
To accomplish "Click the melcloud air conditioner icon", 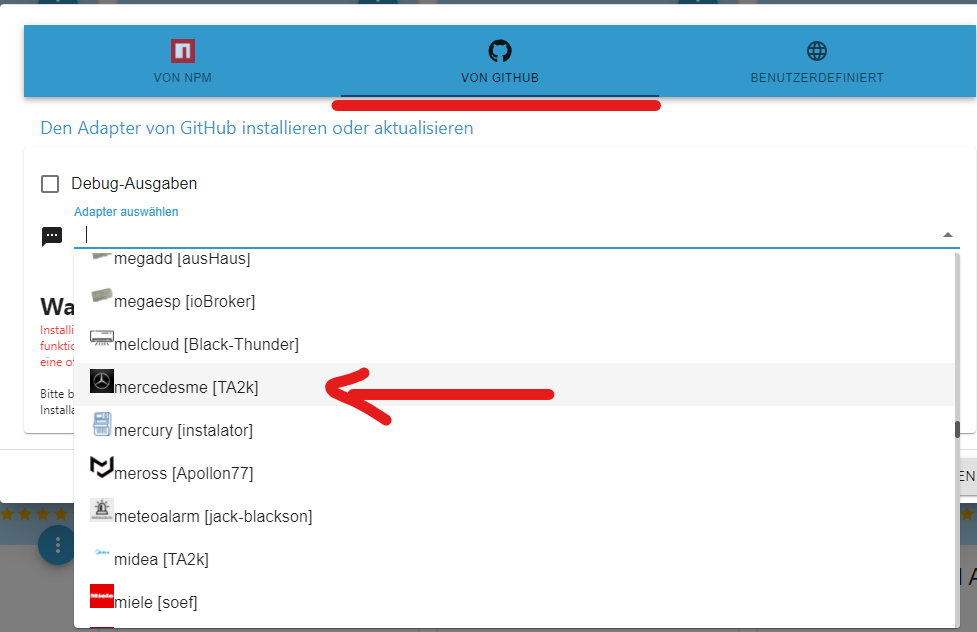I will tap(102, 338).
